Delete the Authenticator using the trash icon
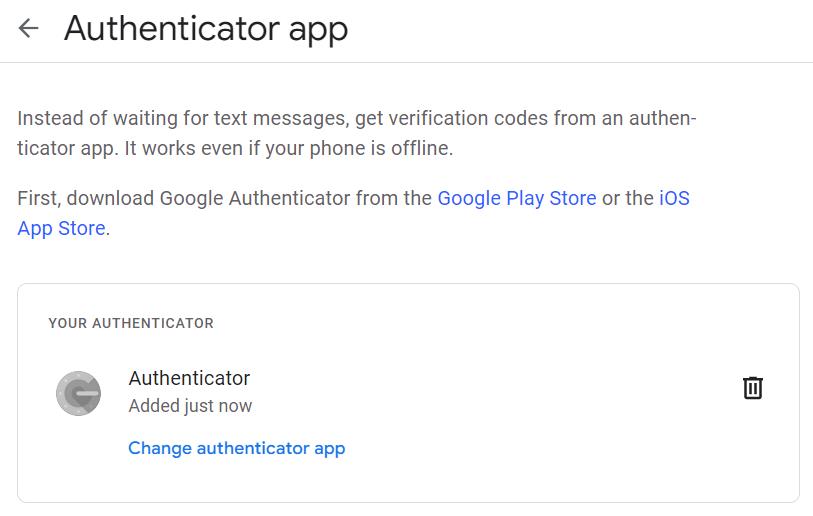The image size is (813, 516). pyautogui.click(x=752, y=388)
